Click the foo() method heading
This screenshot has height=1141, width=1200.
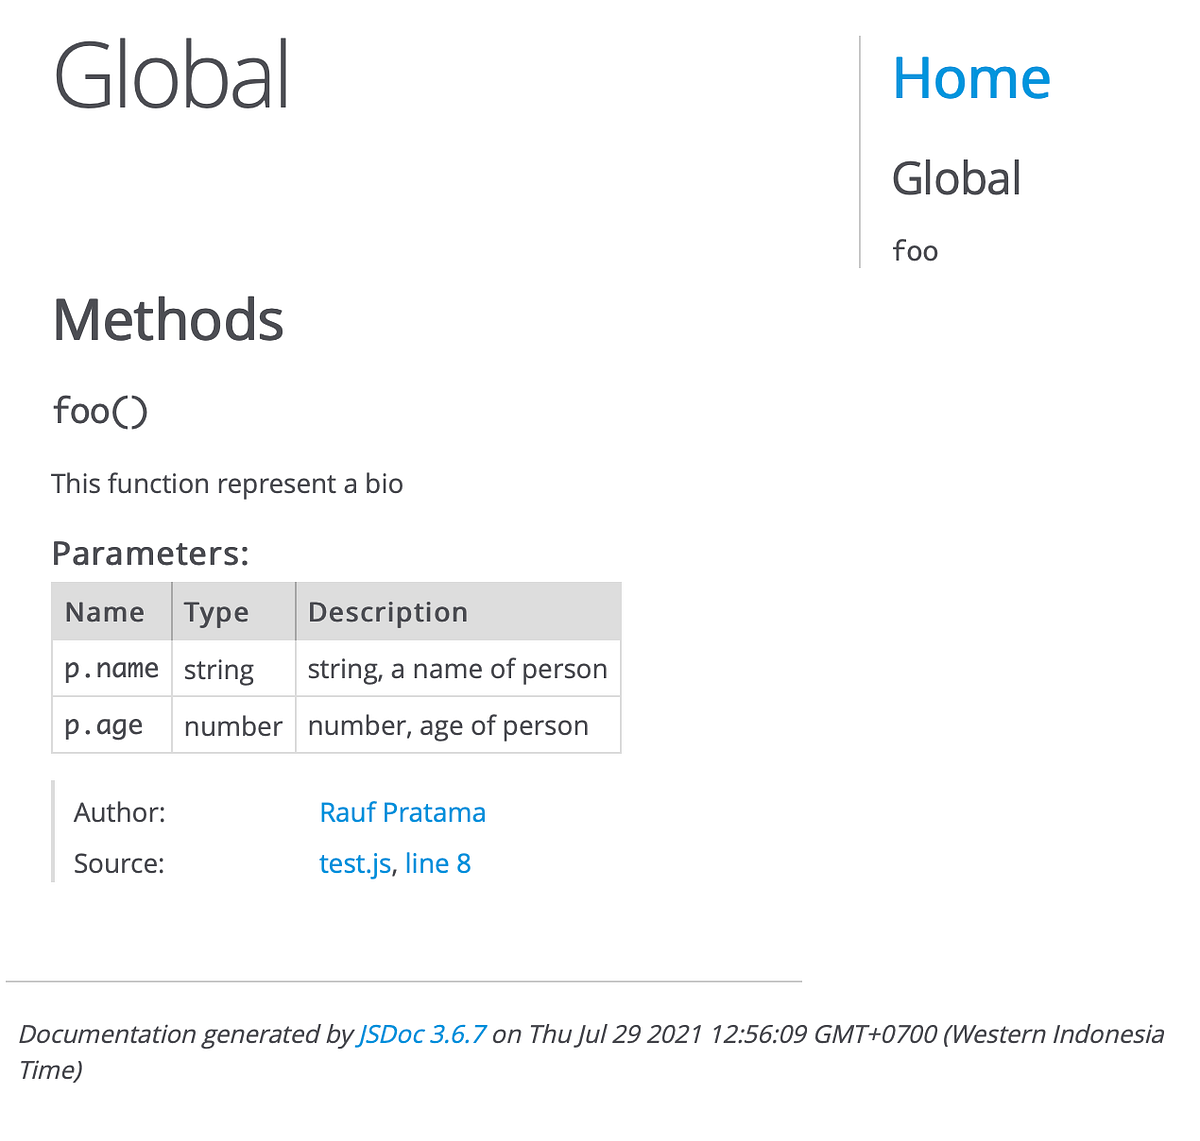point(100,410)
